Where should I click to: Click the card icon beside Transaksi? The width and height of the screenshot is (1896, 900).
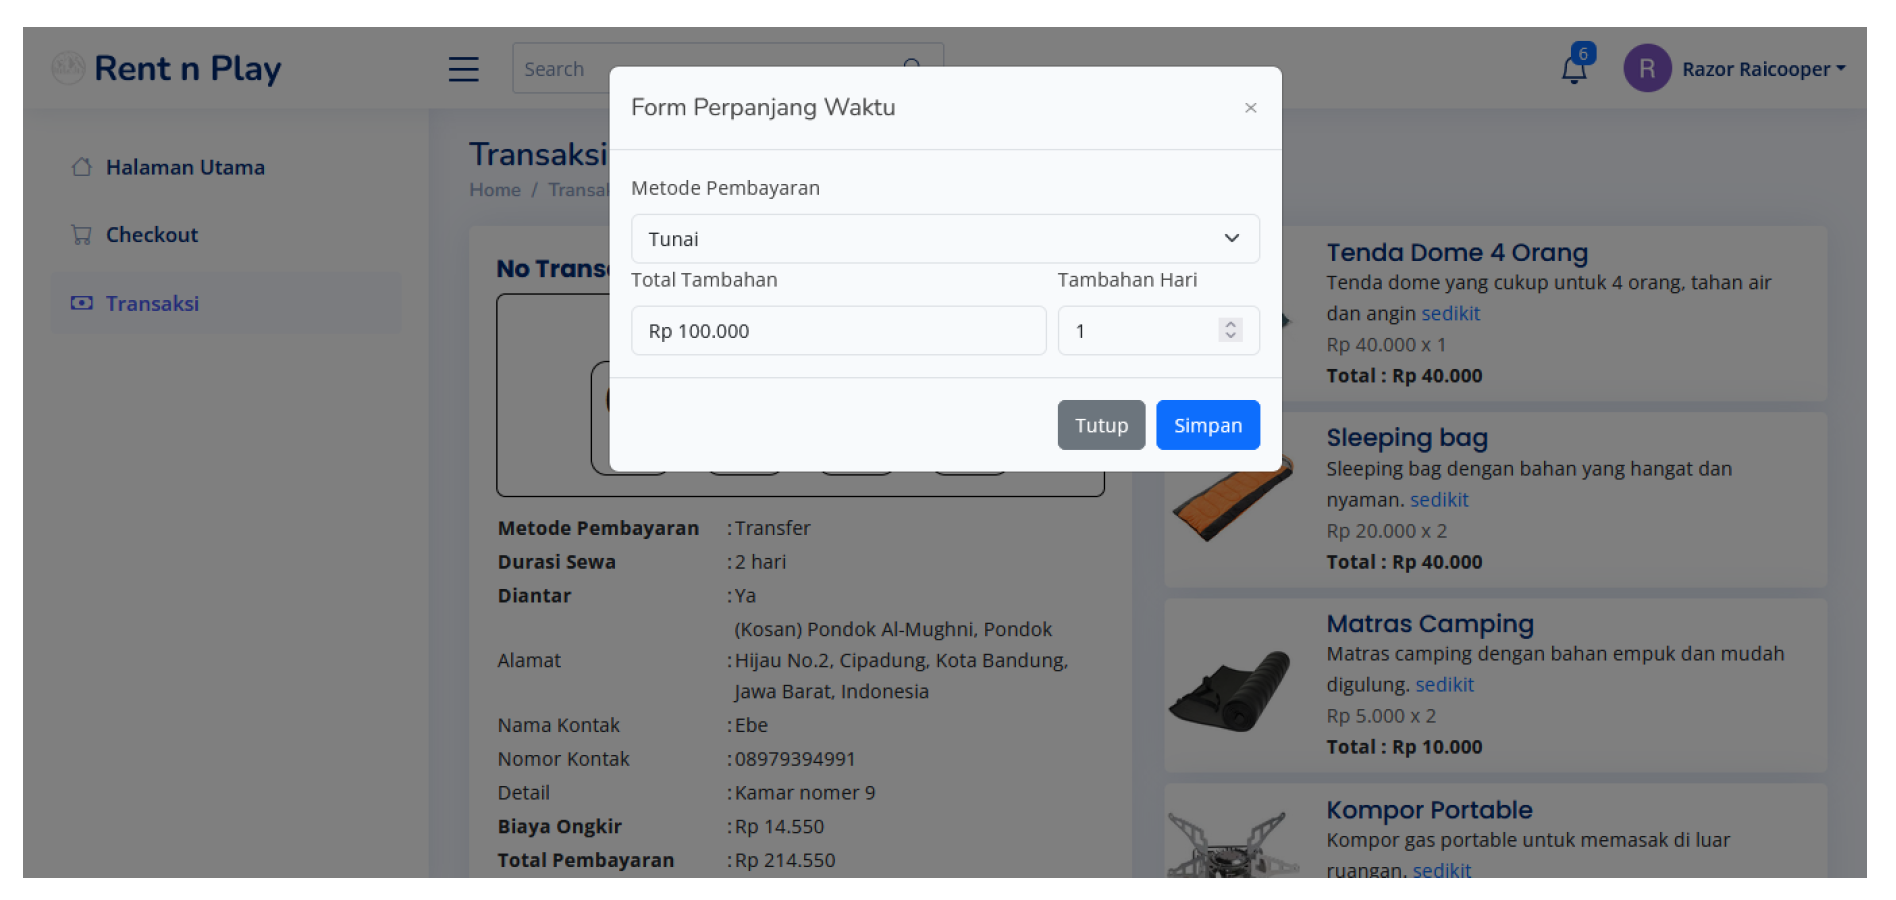click(x=85, y=302)
